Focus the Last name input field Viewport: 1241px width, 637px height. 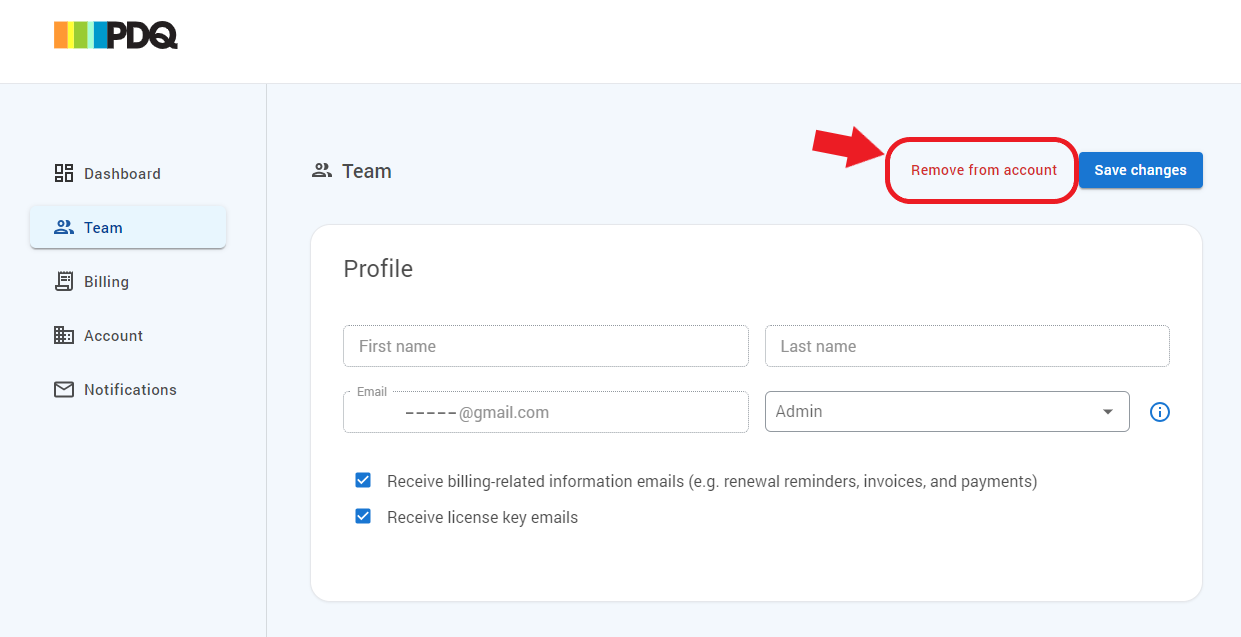[966, 346]
